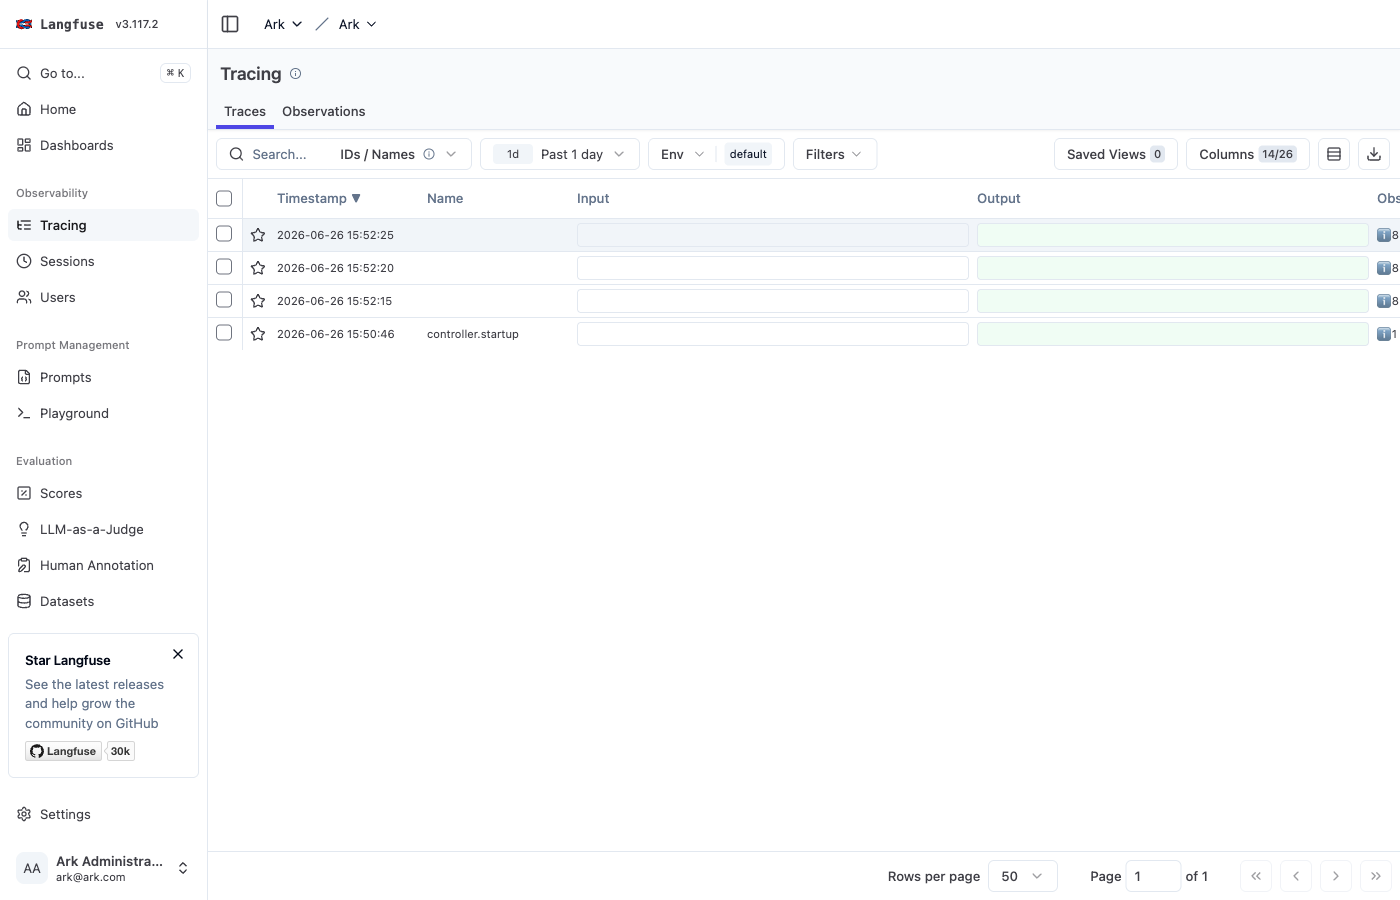Toggle the sidebar panel icon
The width and height of the screenshot is (1400, 900).
point(230,24)
